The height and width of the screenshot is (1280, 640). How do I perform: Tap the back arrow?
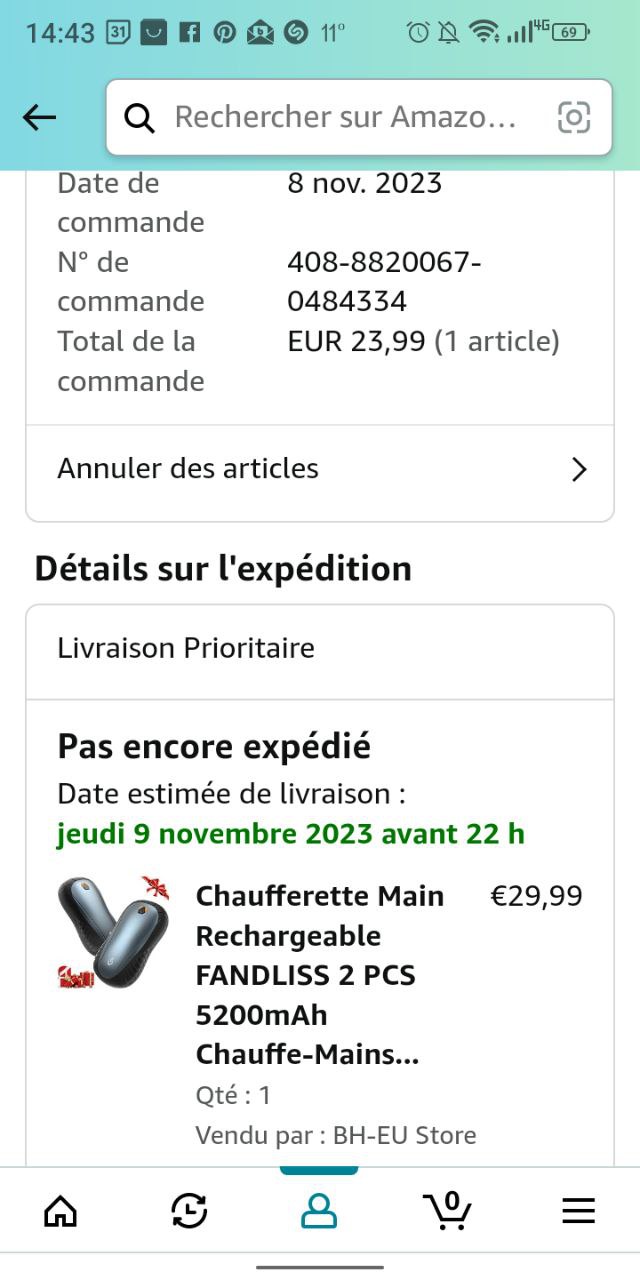40,118
